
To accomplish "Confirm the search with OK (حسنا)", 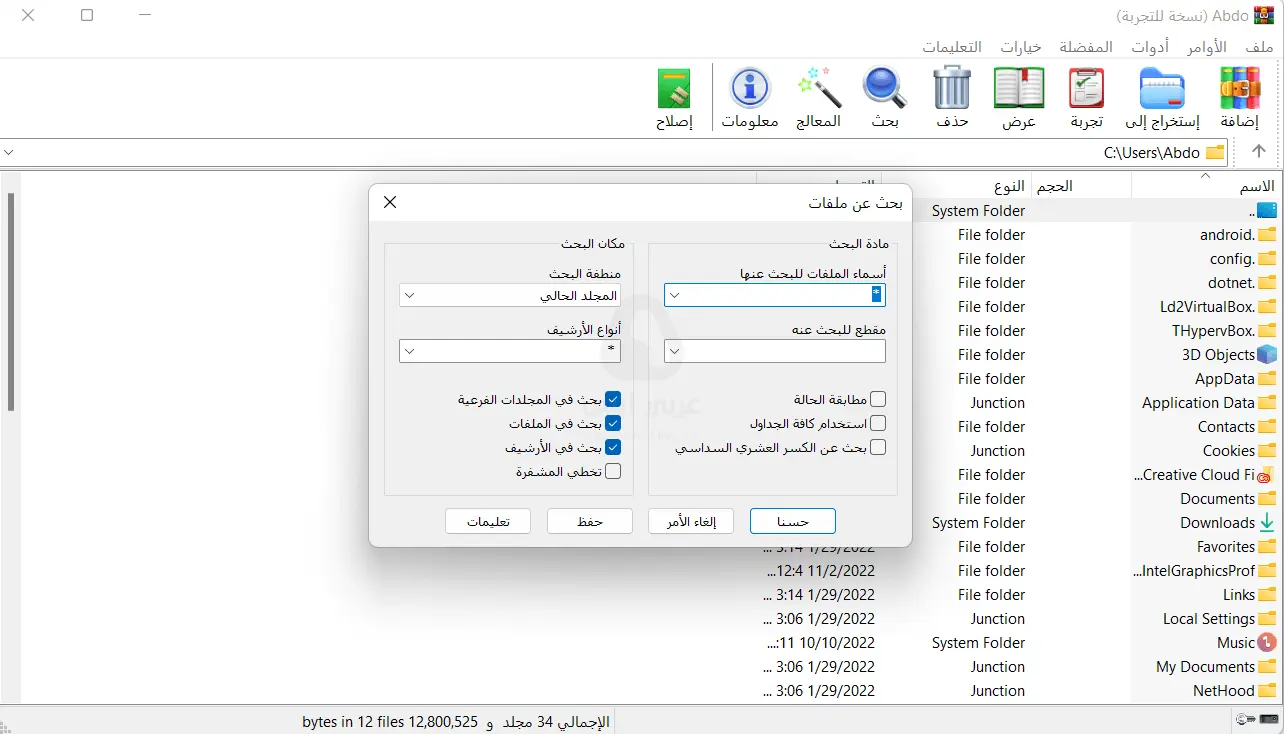I will (793, 520).
